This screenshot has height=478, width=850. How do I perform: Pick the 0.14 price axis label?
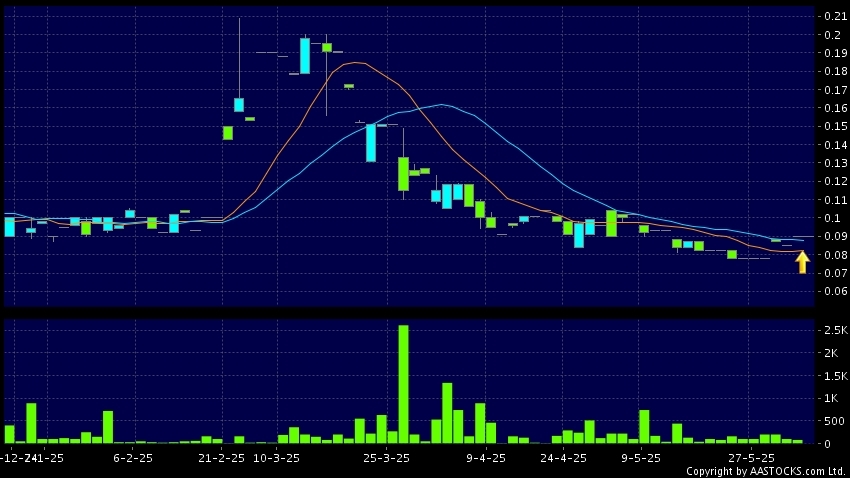coord(835,145)
